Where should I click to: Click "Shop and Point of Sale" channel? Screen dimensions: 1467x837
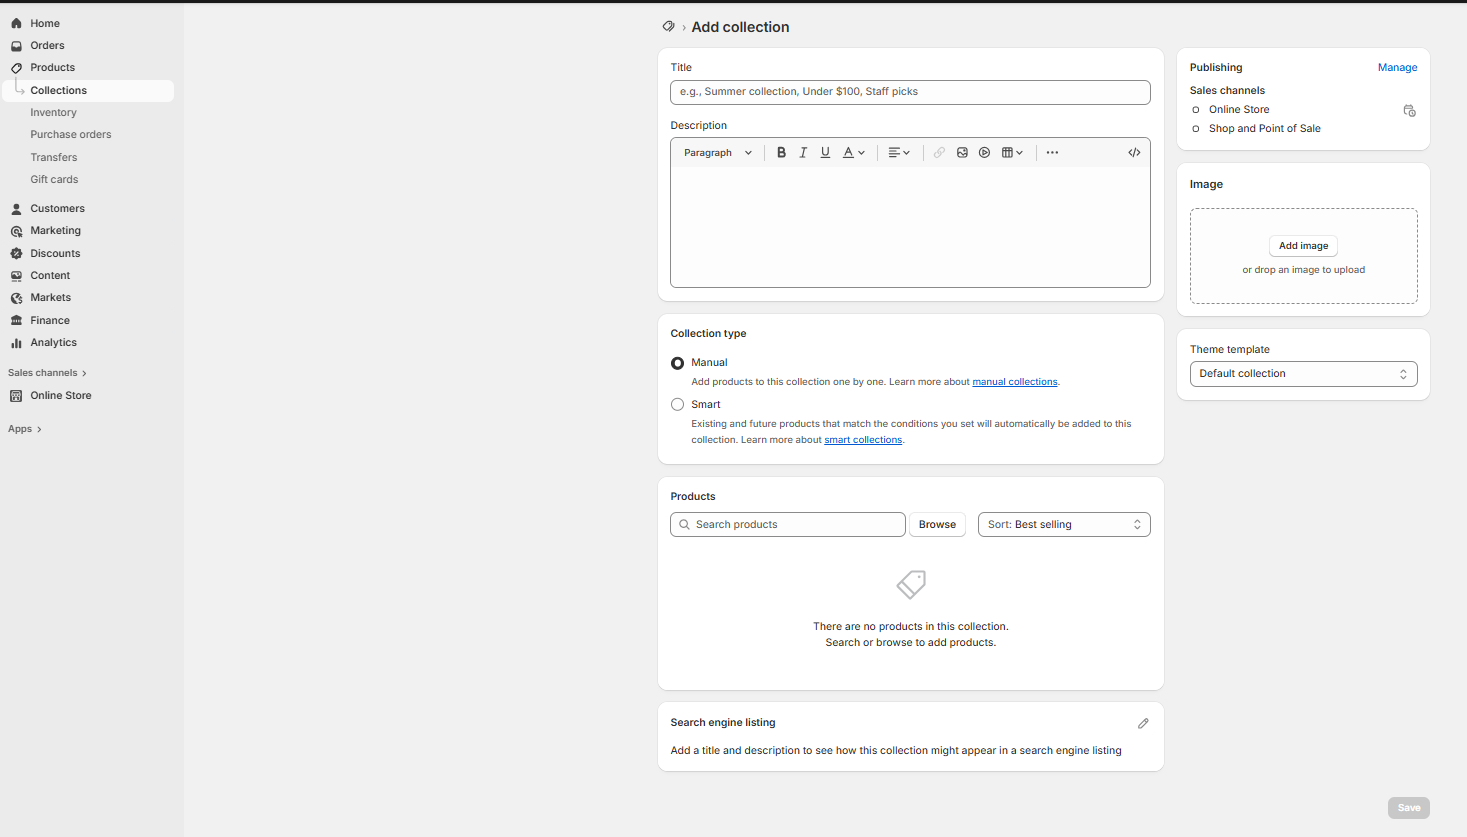tap(1265, 129)
